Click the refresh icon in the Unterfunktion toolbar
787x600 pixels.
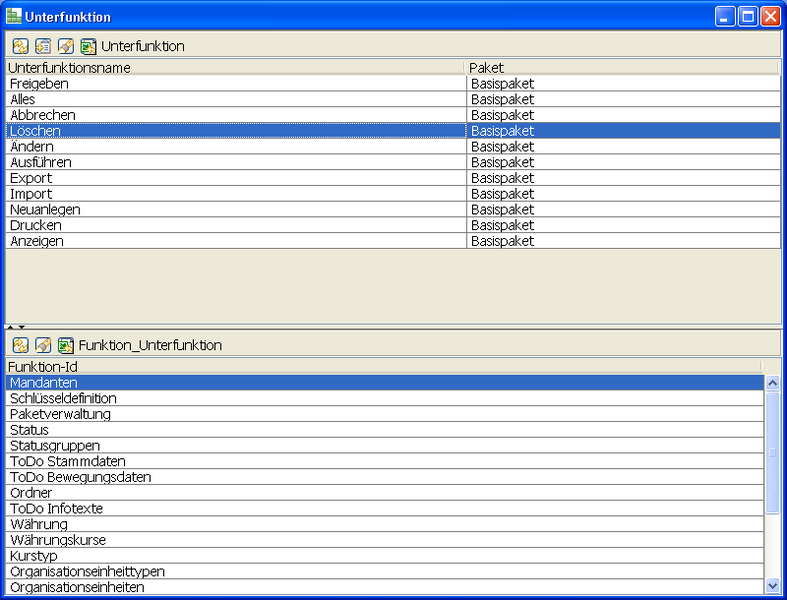(20, 46)
